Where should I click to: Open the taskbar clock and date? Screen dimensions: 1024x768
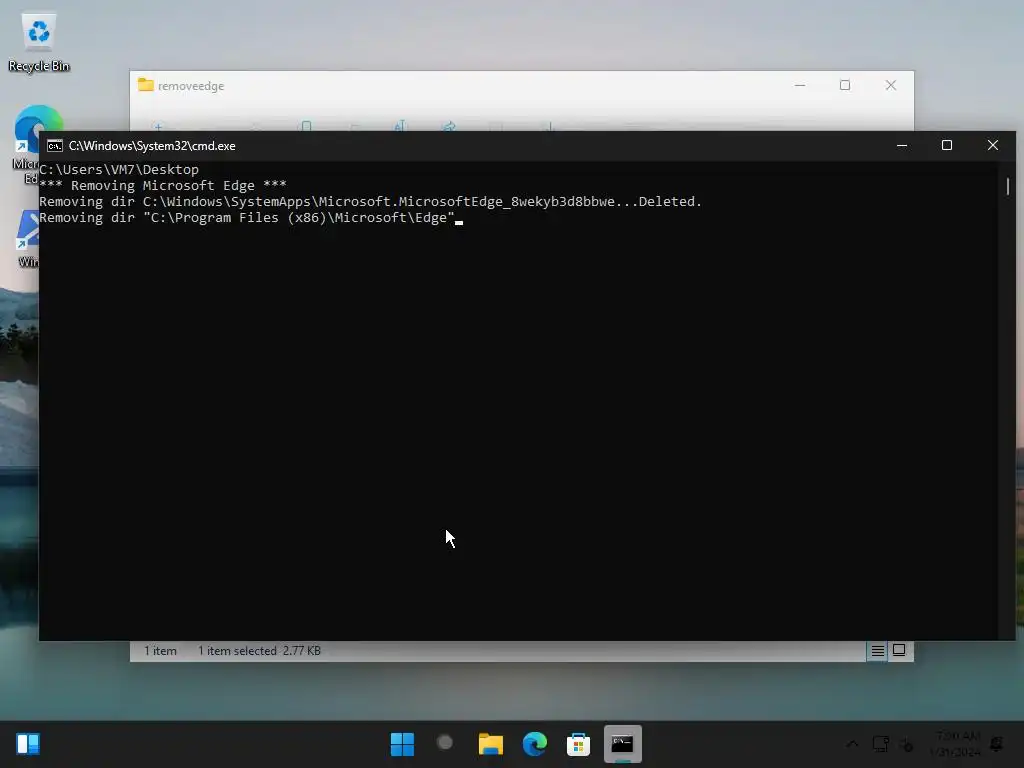pos(955,744)
